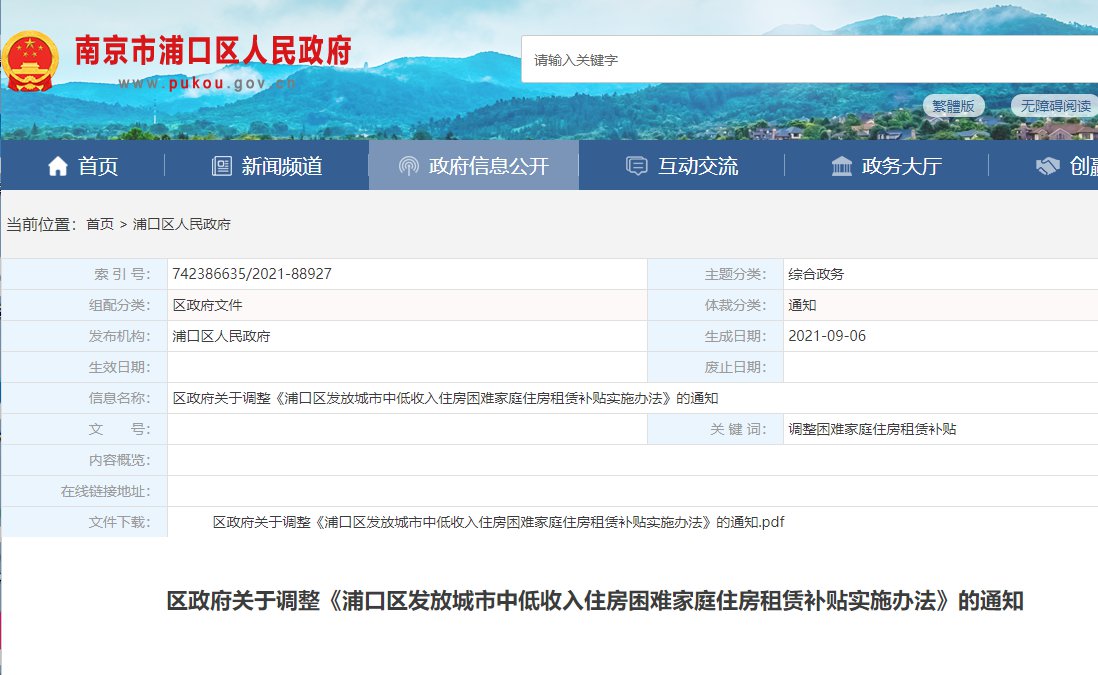The height and width of the screenshot is (675, 1098).
Task: Click the newspaper icon for 新闻频道
Action: (x=222, y=166)
